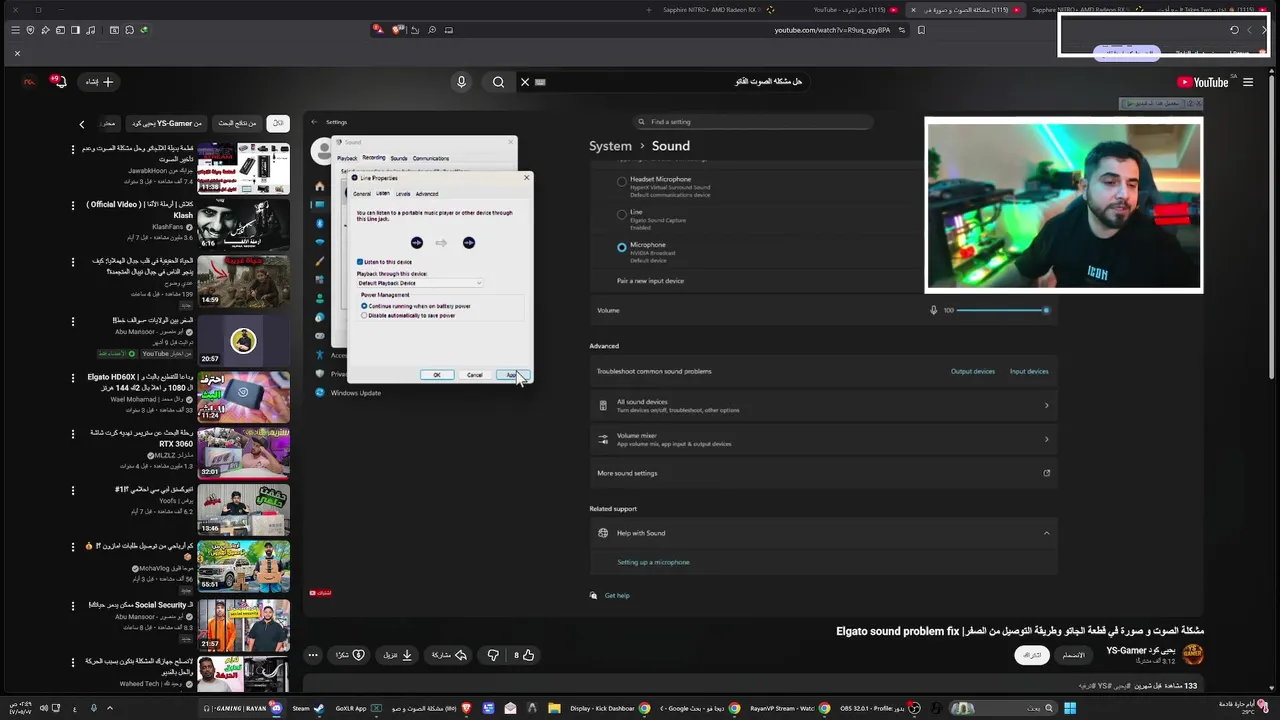Open Get help link
This screenshot has width=1280, height=720.
pyautogui.click(x=617, y=596)
